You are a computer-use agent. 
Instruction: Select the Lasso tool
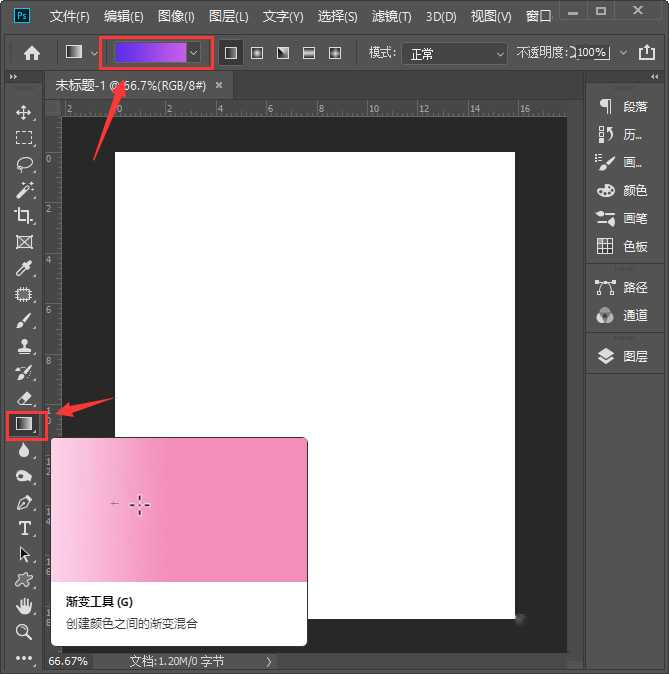tap(24, 164)
